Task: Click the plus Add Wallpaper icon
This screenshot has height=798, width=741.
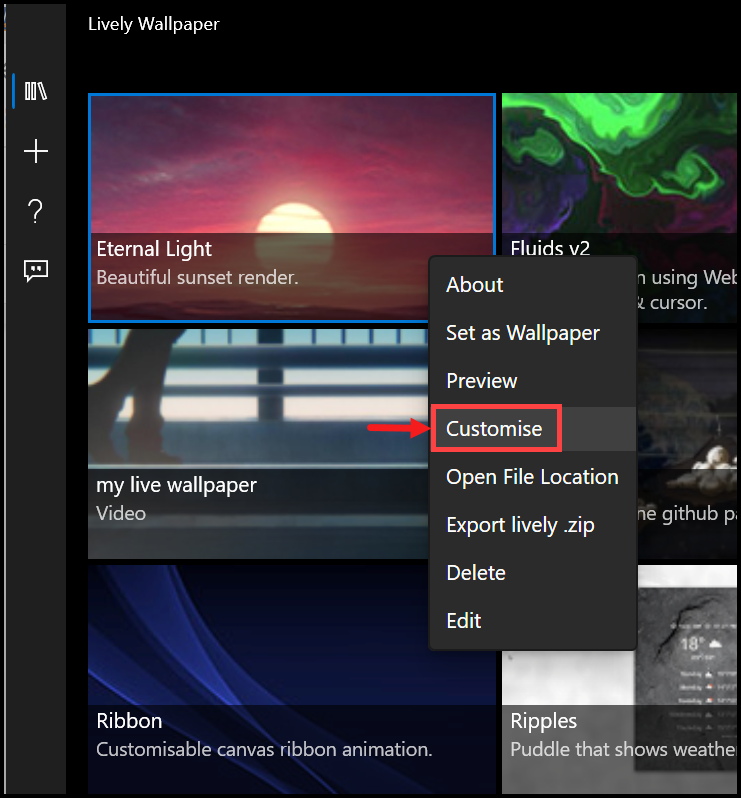Action: (x=36, y=151)
